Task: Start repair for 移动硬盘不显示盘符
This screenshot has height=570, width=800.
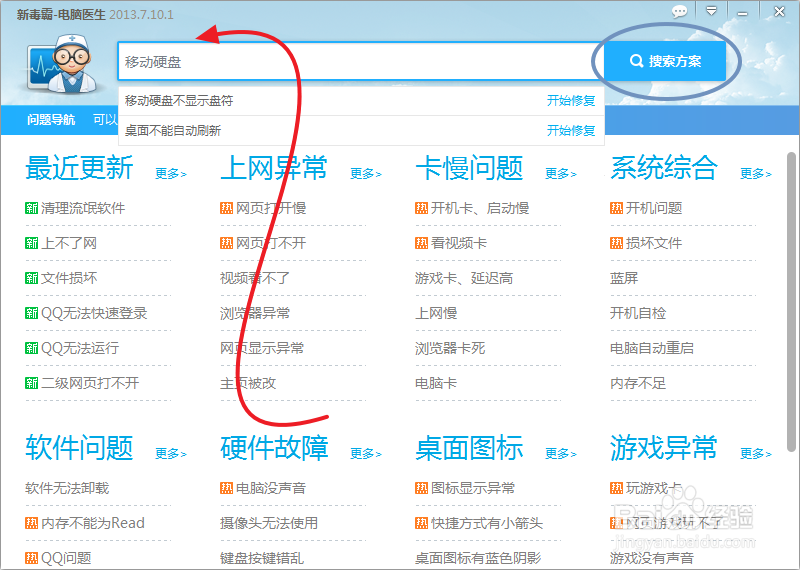Action: tap(571, 101)
